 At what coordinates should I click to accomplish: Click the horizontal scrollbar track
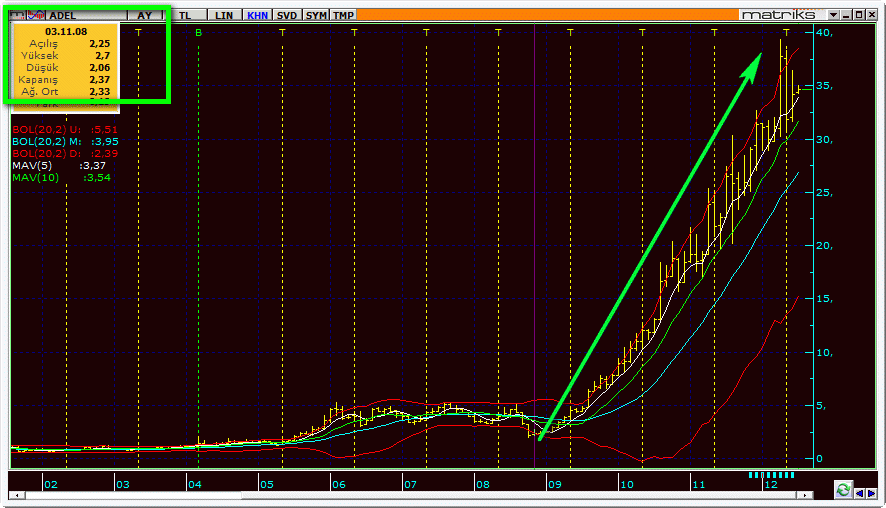tap(411, 495)
